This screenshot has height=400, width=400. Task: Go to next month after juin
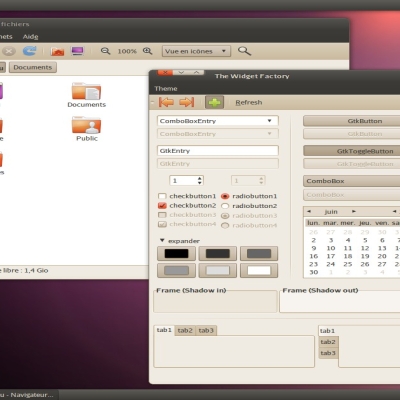pyautogui.click(x=354, y=211)
